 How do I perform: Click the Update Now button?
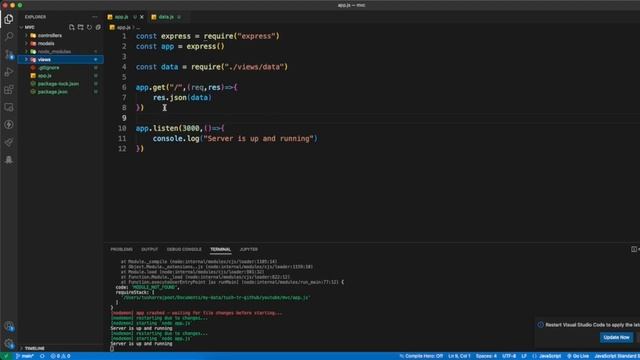point(616,338)
